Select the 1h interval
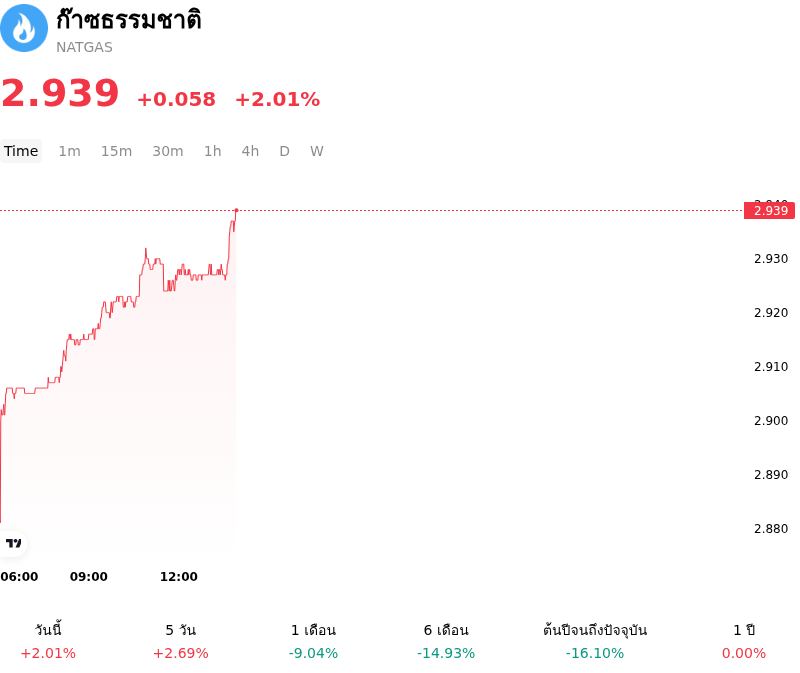Screen dimensions: 800x673 [x=213, y=151]
